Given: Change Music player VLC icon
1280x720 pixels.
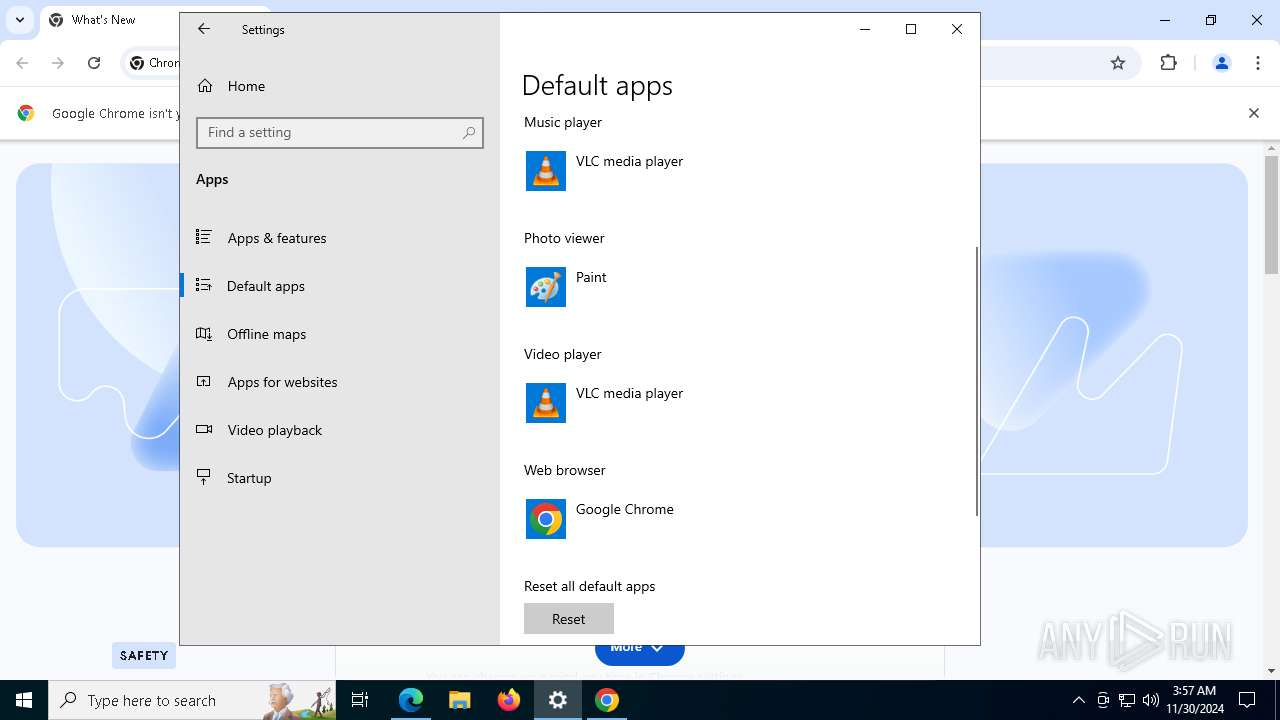Looking at the screenshot, I should pyautogui.click(x=546, y=171).
